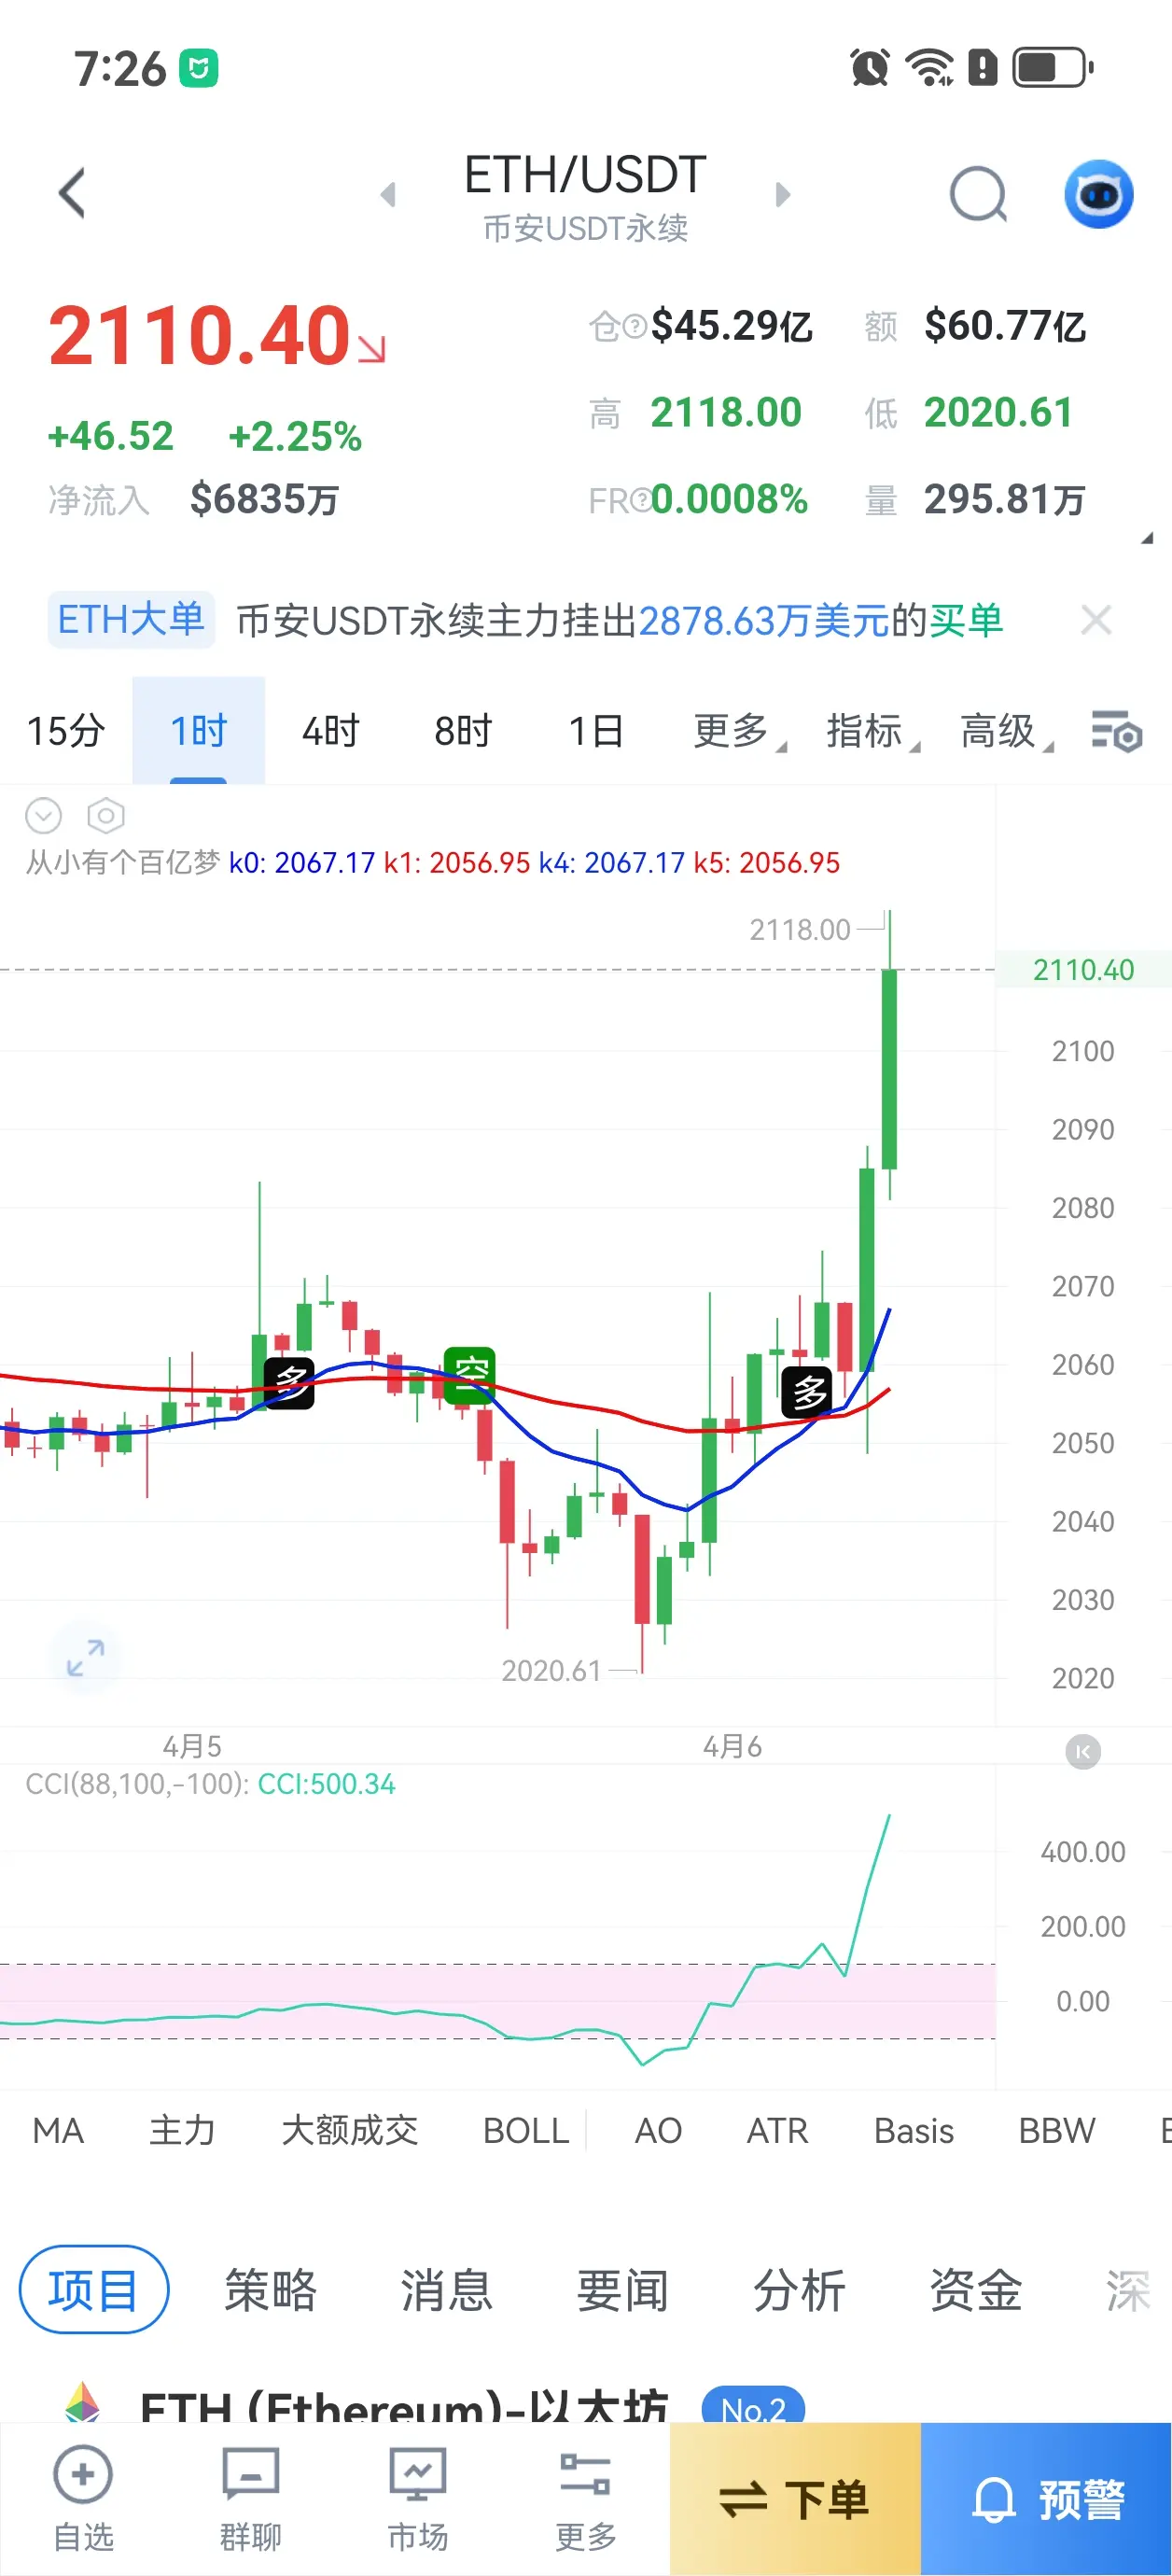Enable the BOLL indicator
The width and height of the screenshot is (1172, 2576).
point(526,2131)
